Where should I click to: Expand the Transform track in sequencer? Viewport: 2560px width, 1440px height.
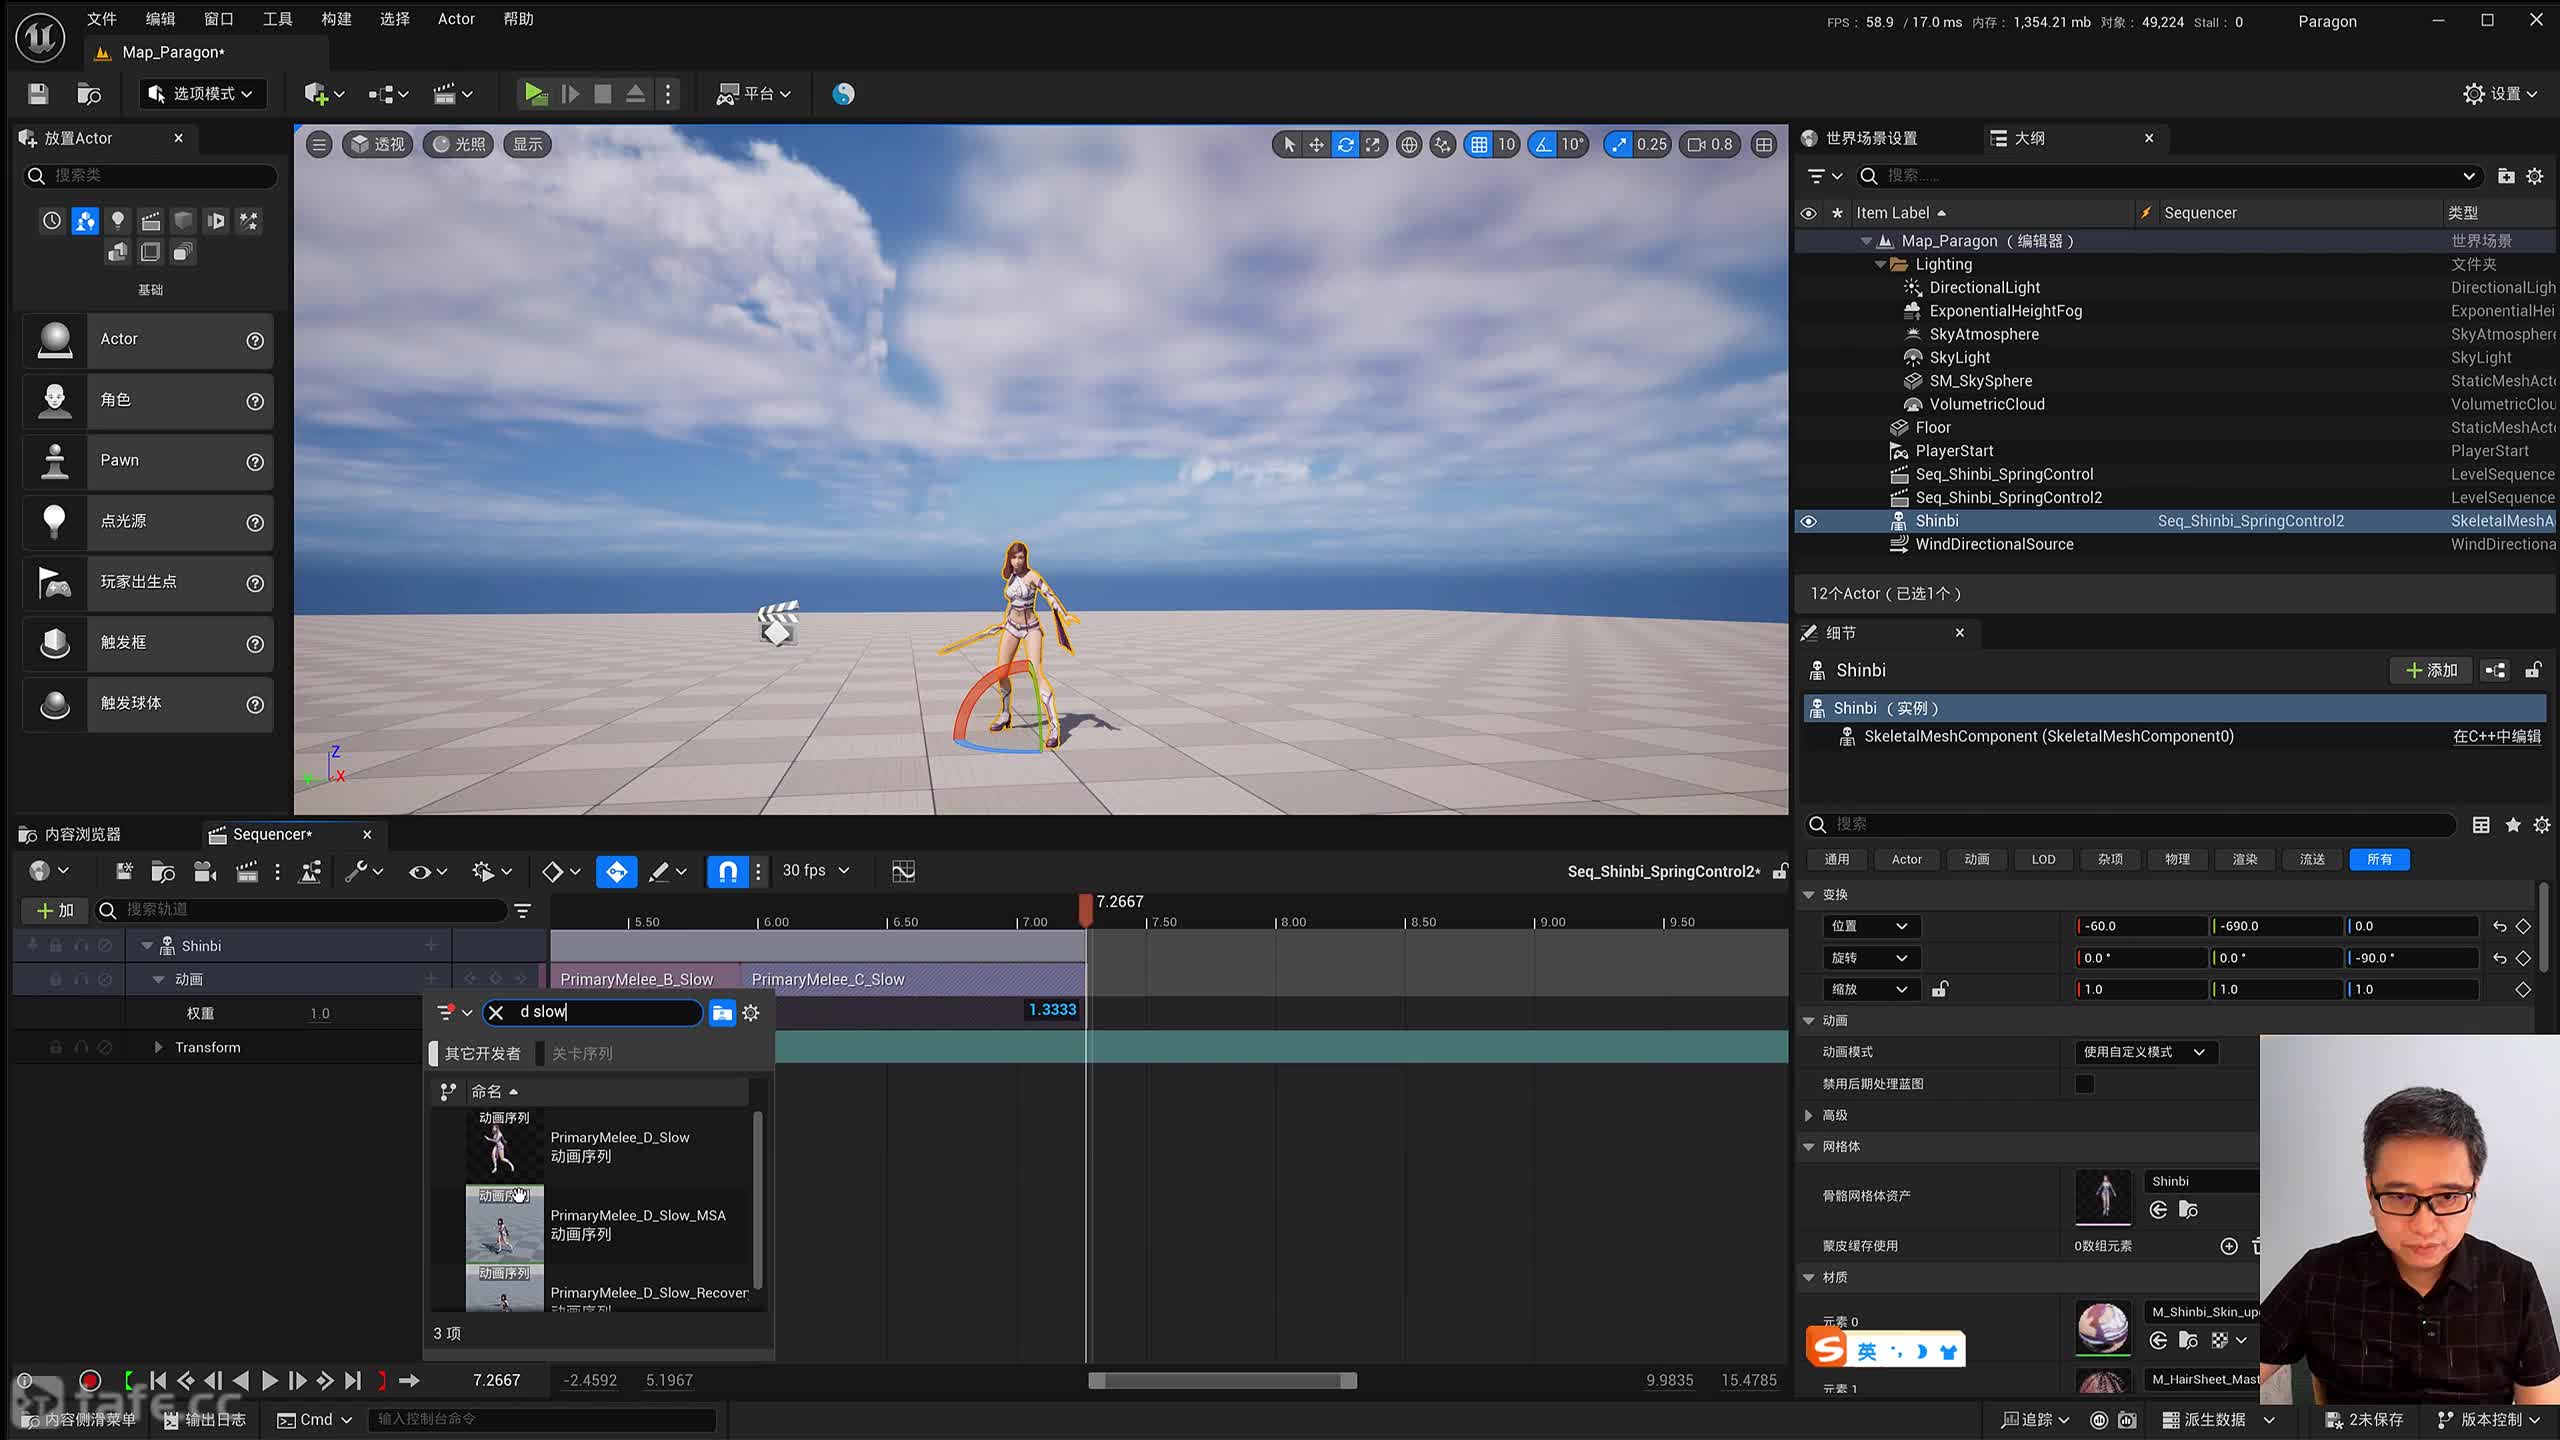coord(158,1047)
